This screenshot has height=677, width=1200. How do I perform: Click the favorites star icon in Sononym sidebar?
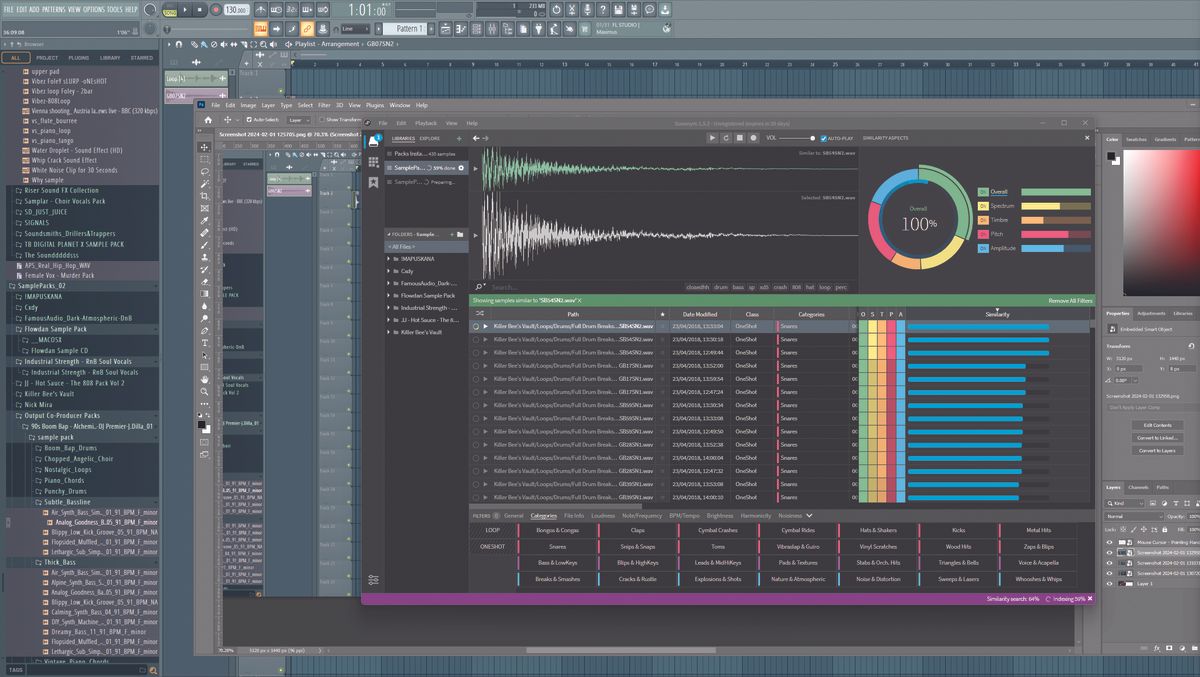(x=374, y=181)
